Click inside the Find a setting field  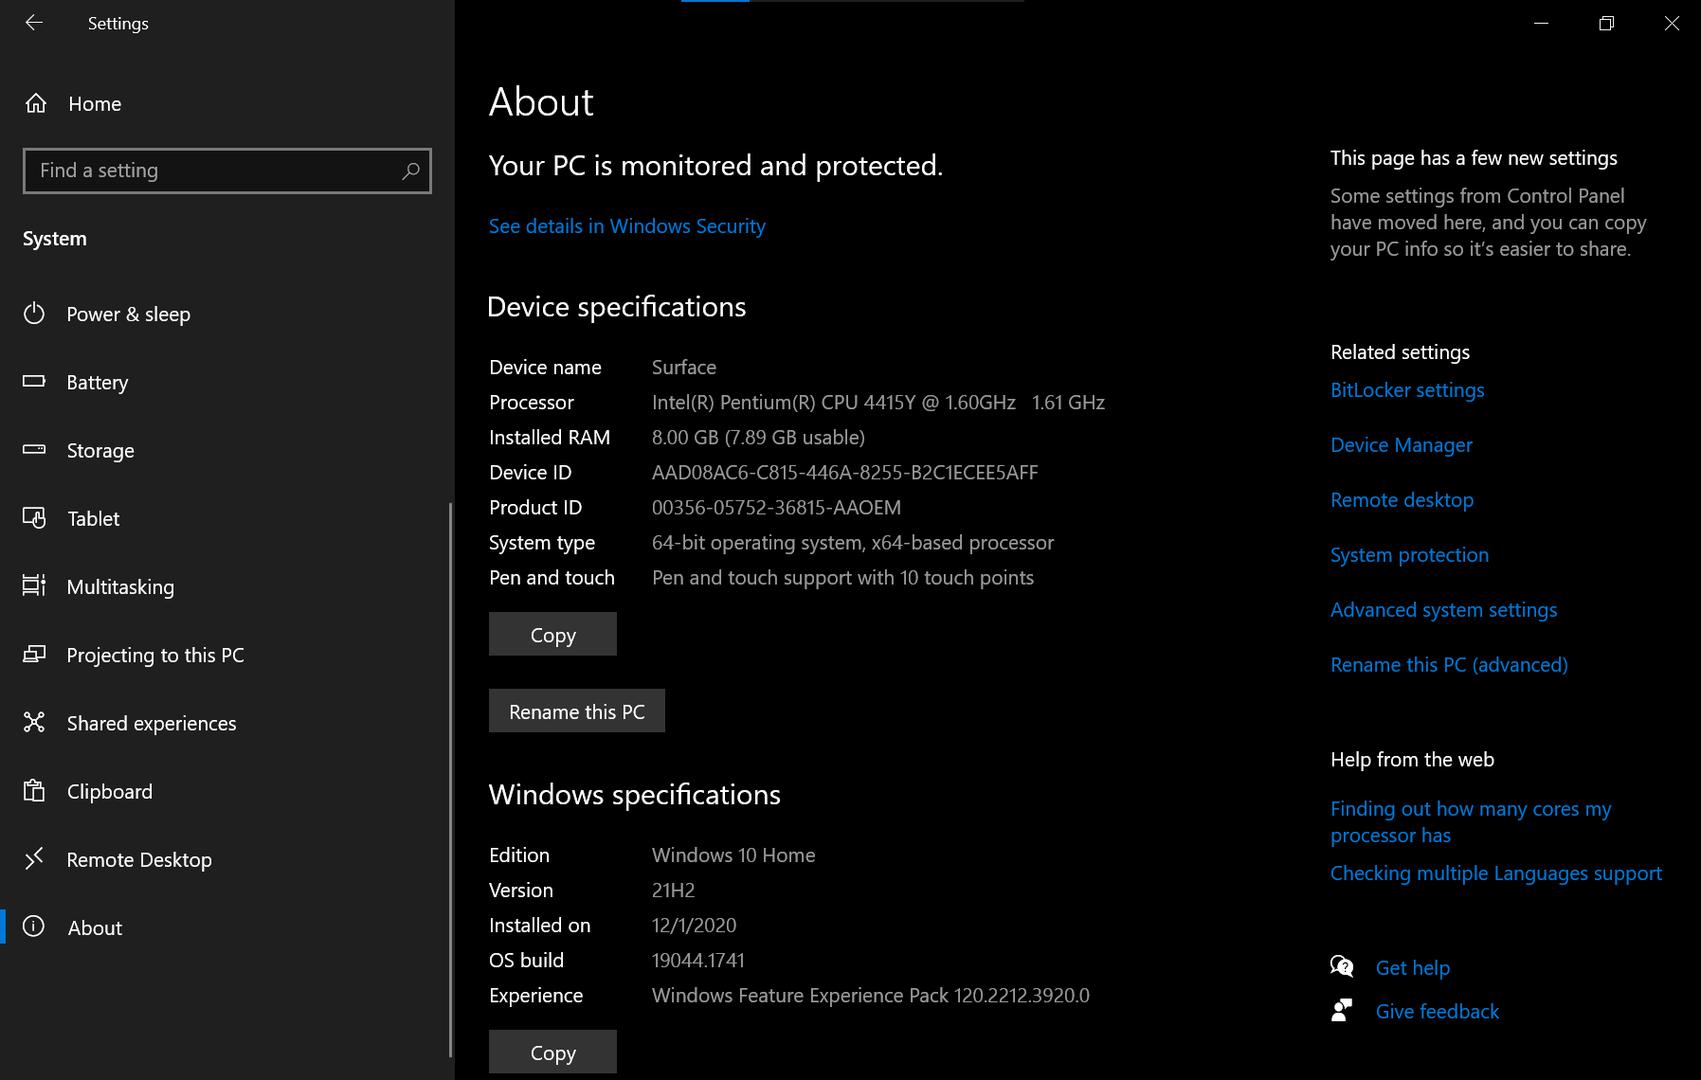(x=210, y=171)
